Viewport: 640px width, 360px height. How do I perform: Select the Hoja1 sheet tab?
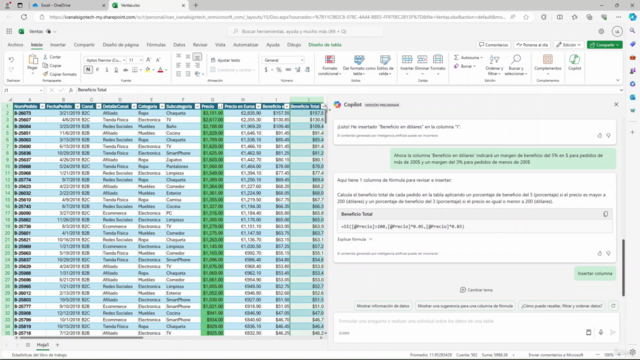(x=43, y=345)
